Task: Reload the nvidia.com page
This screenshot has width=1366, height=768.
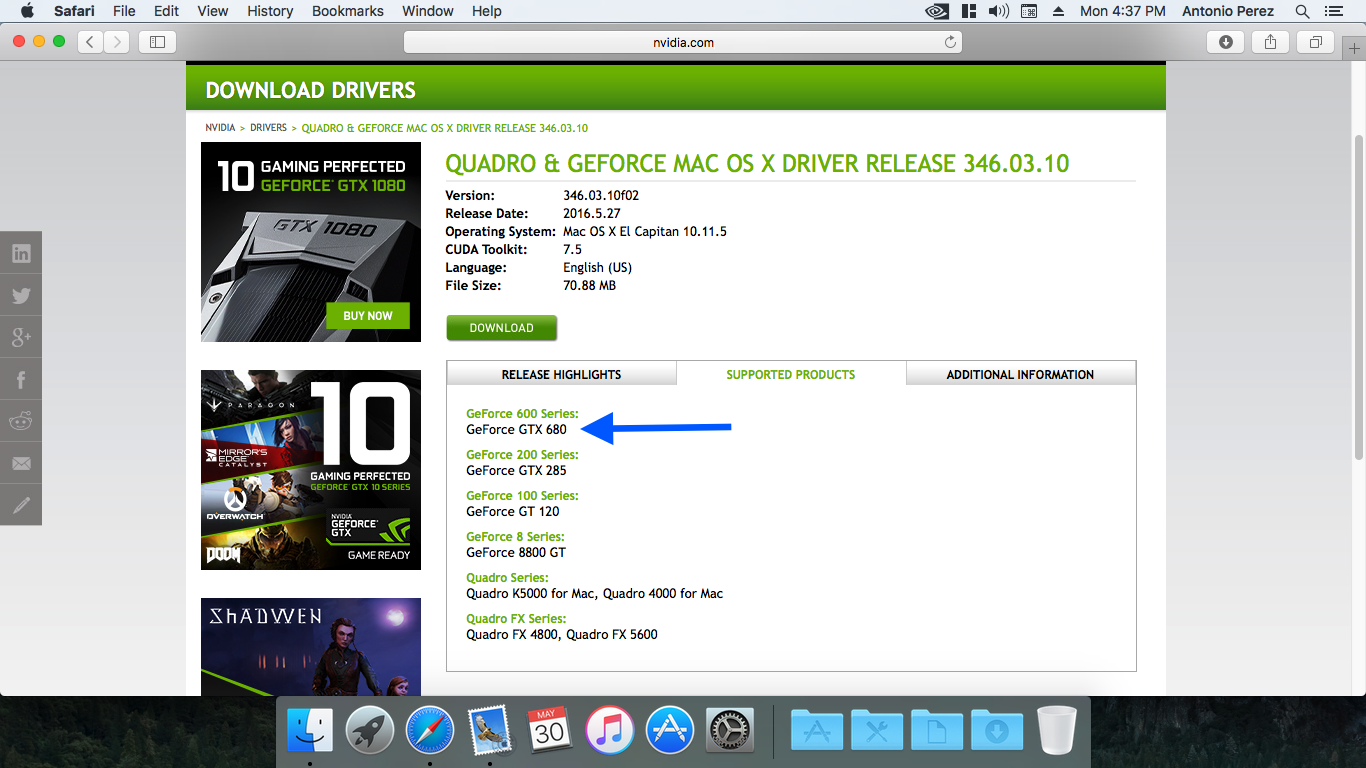Action: coord(950,42)
